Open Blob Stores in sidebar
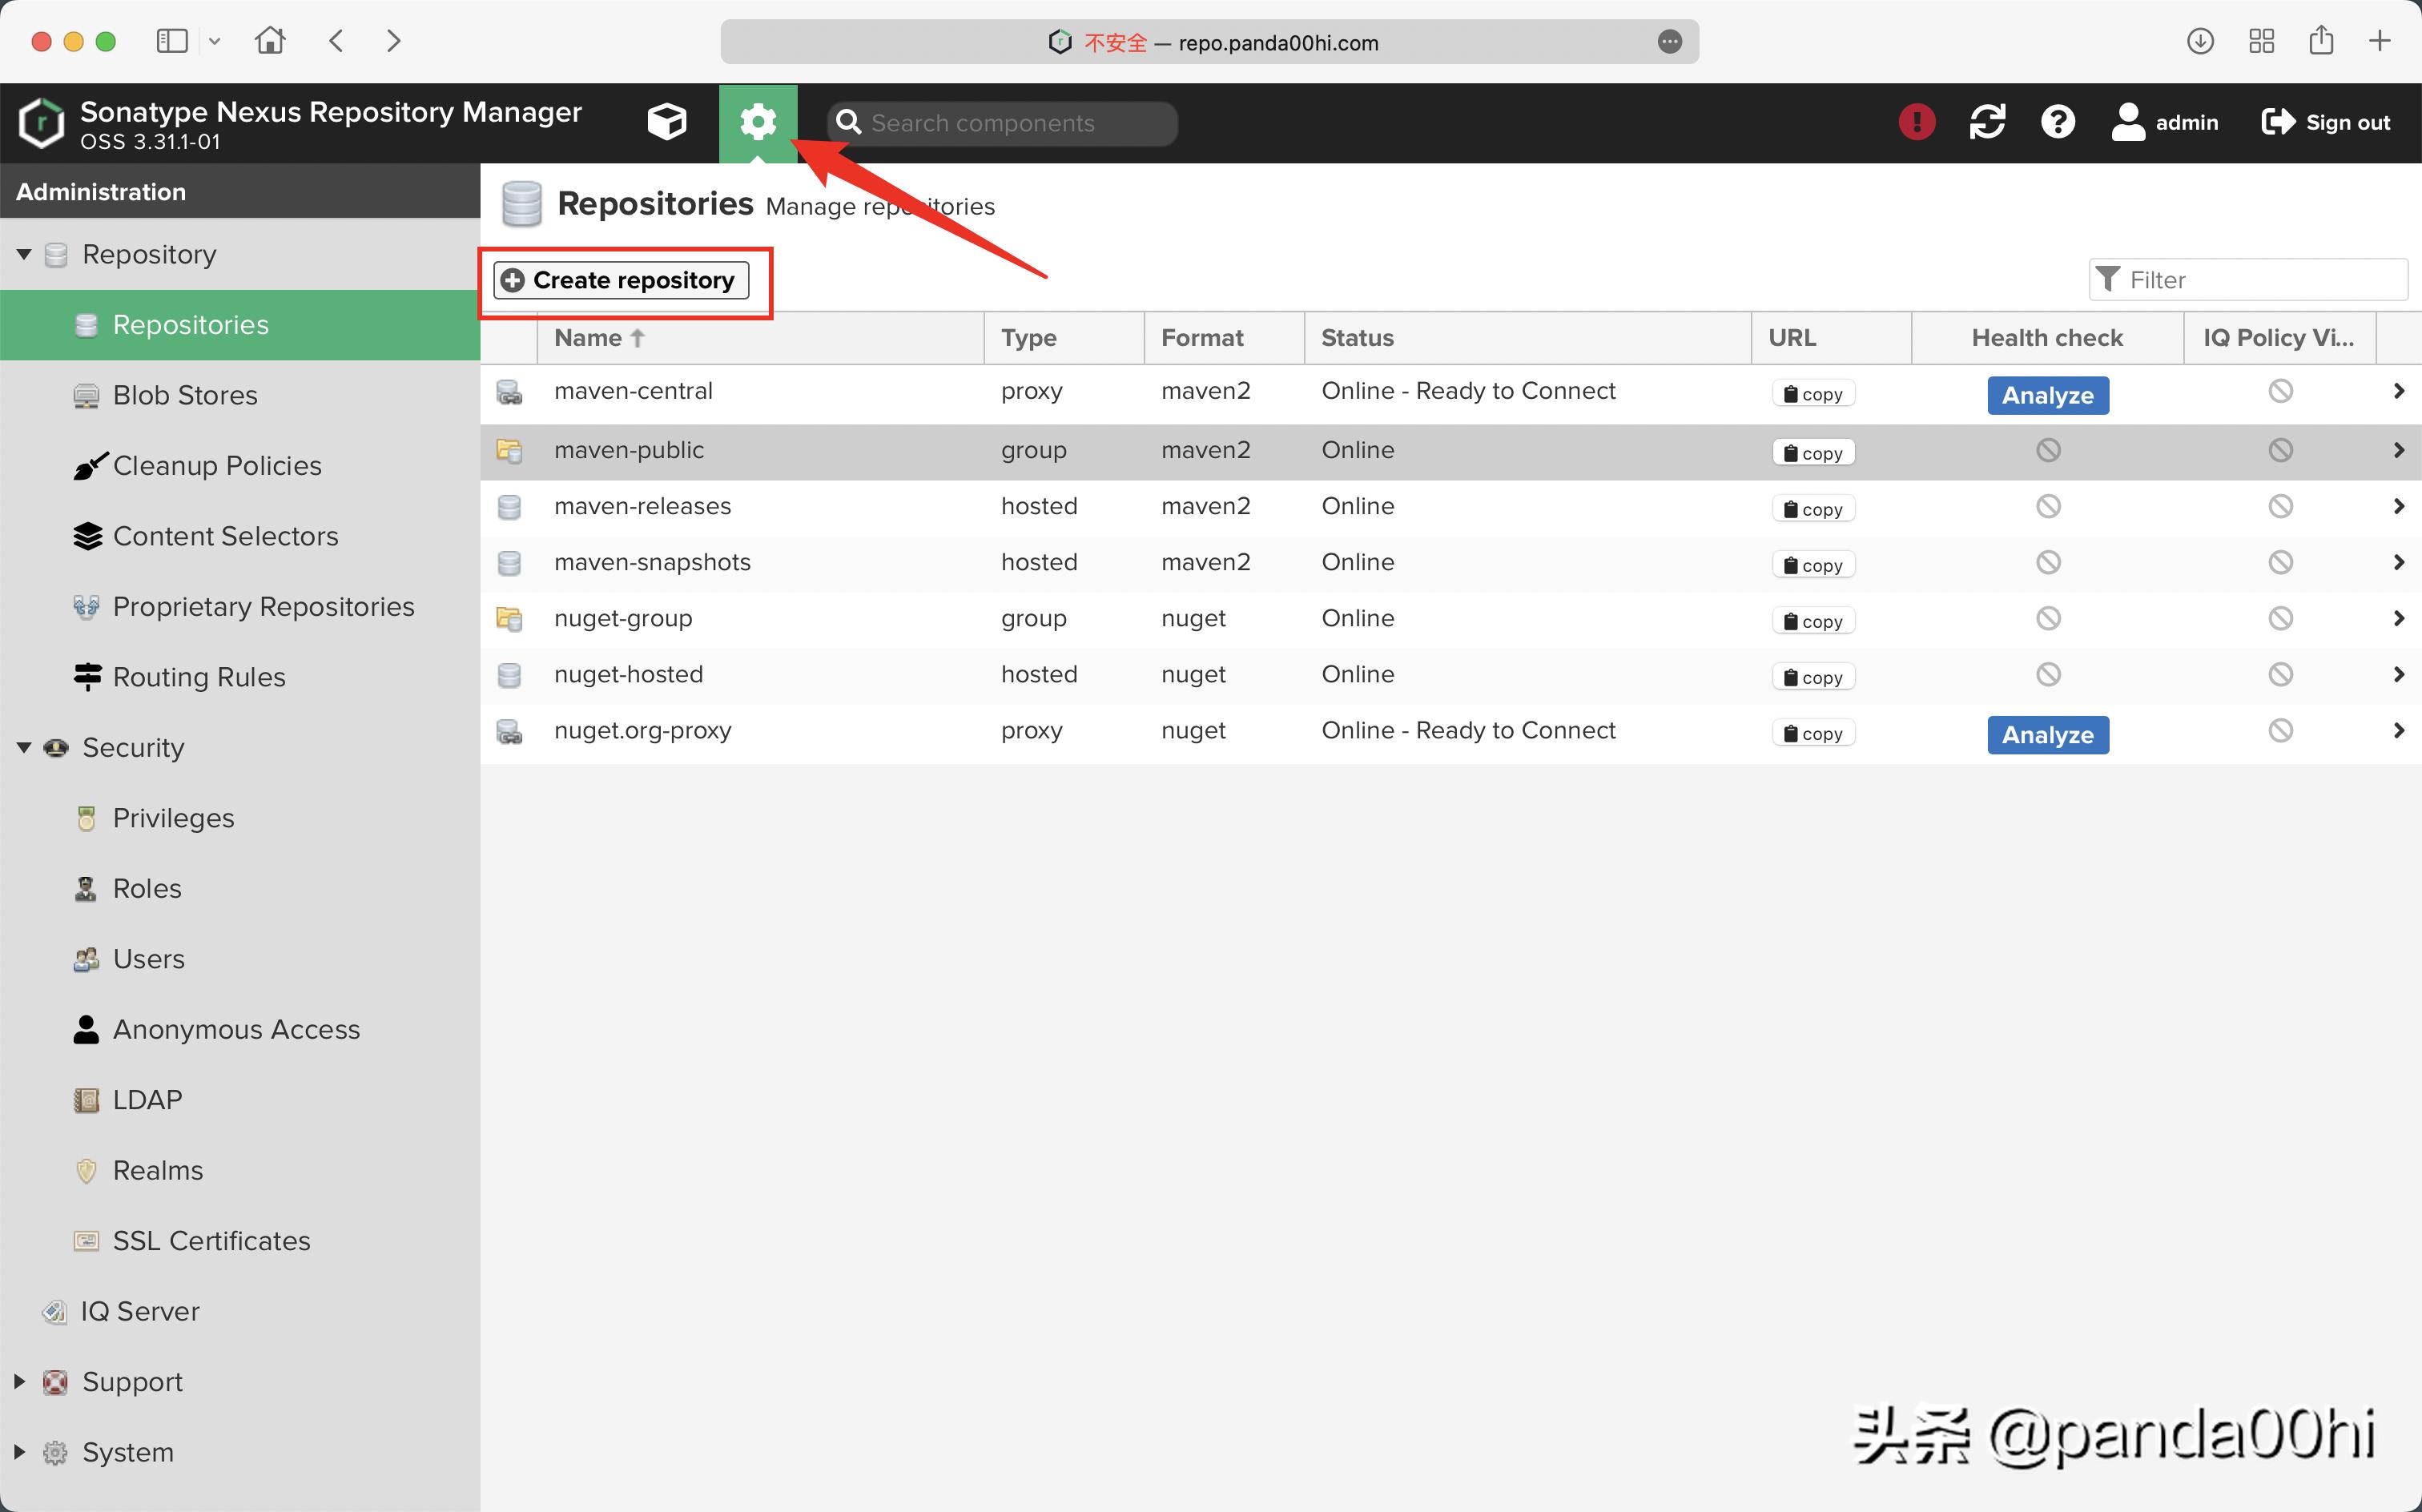This screenshot has width=2422, height=1512. coord(185,395)
